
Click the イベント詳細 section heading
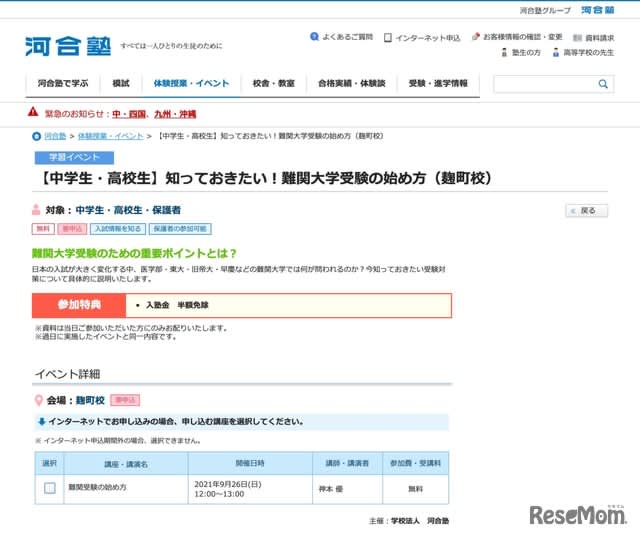click(68, 374)
